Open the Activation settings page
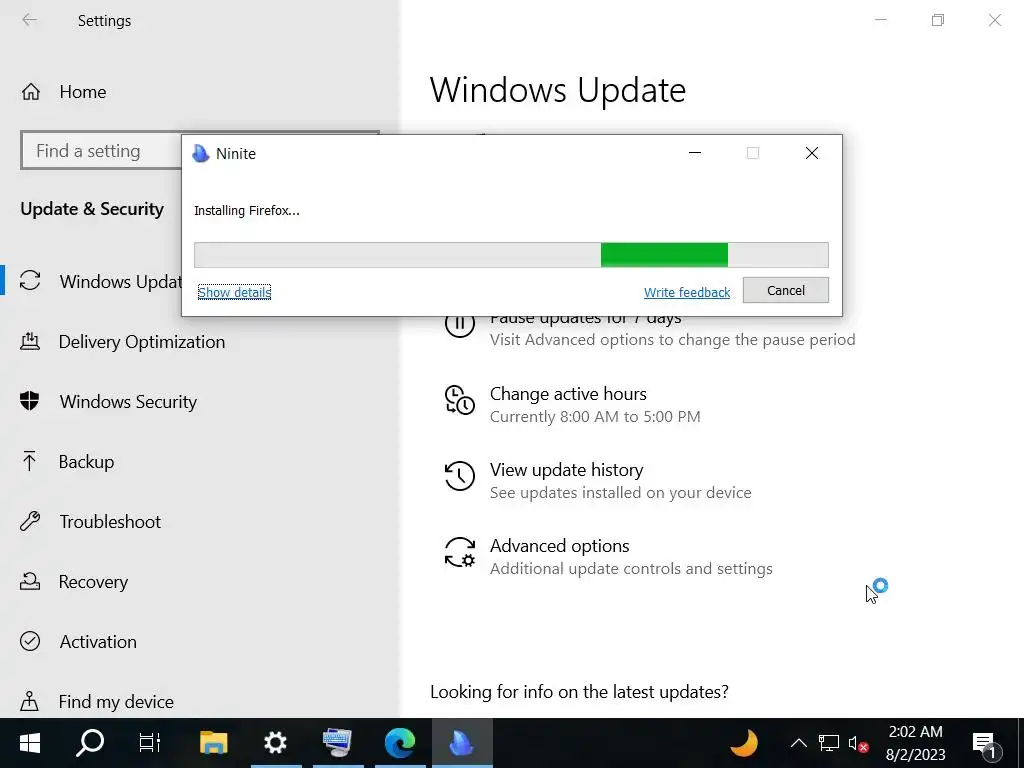 [x=78, y=642]
